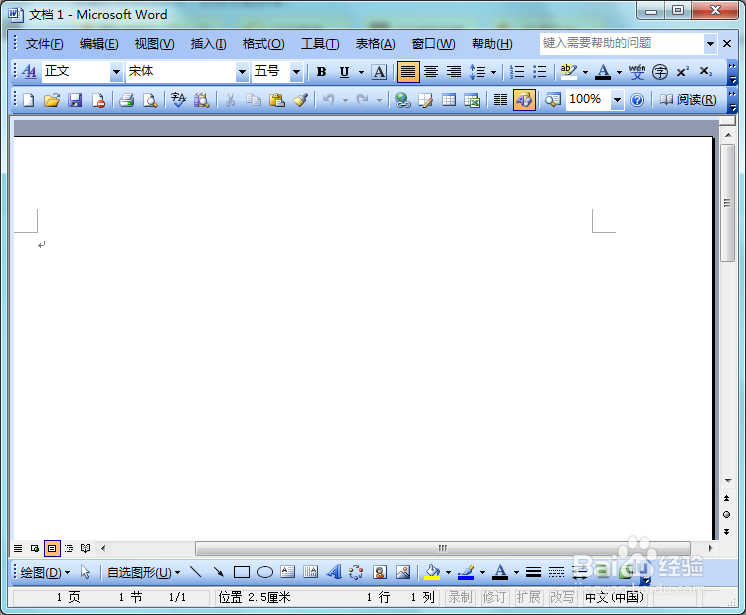
Task: Draw a rectangle shape tool
Action: coord(242,572)
